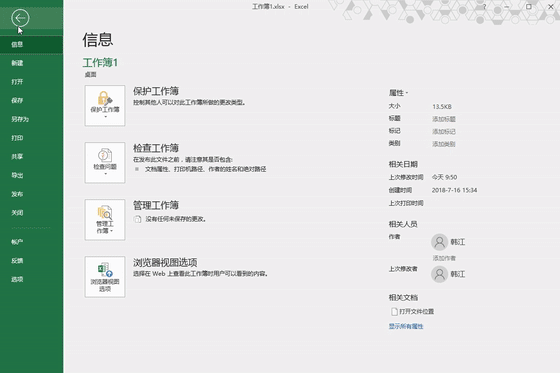Click the author avatar next to 作者
Screen dimensions: 560x373
coord(440,242)
